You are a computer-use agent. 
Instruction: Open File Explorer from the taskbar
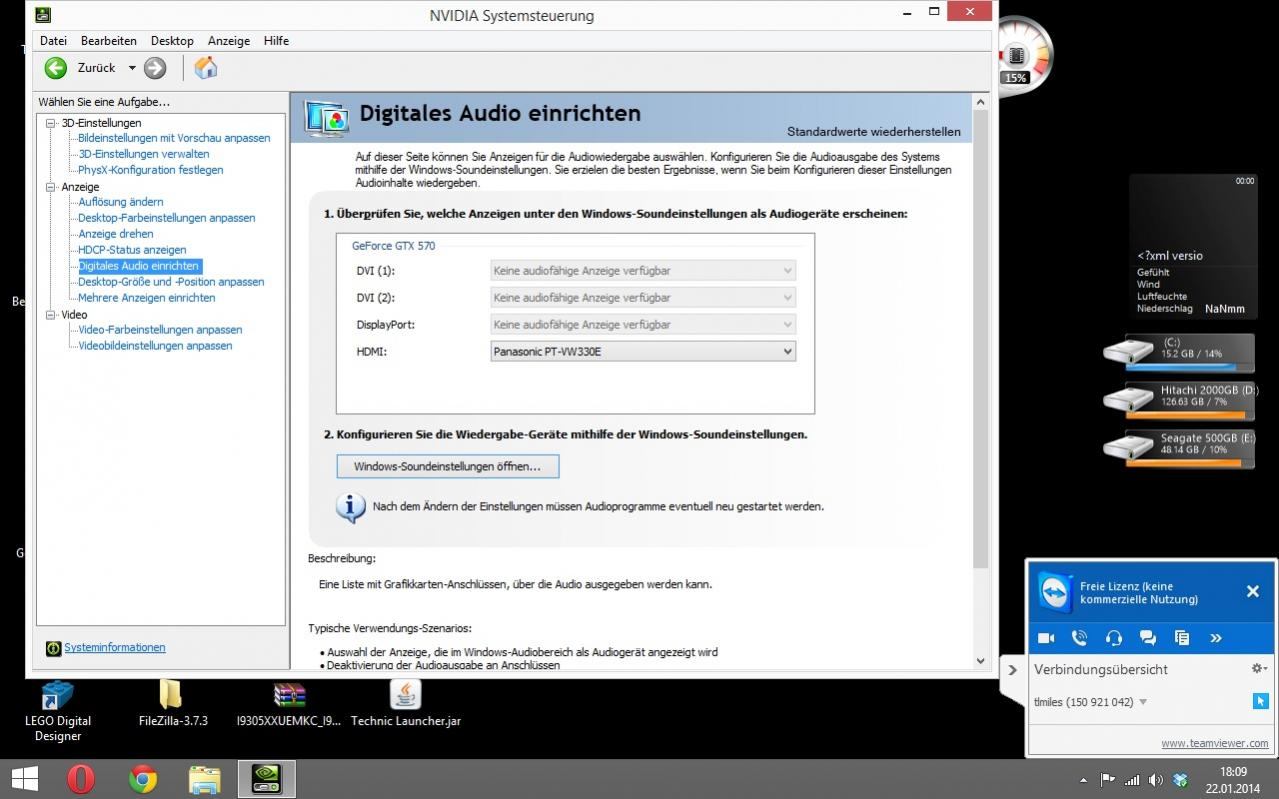click(204, 779)
